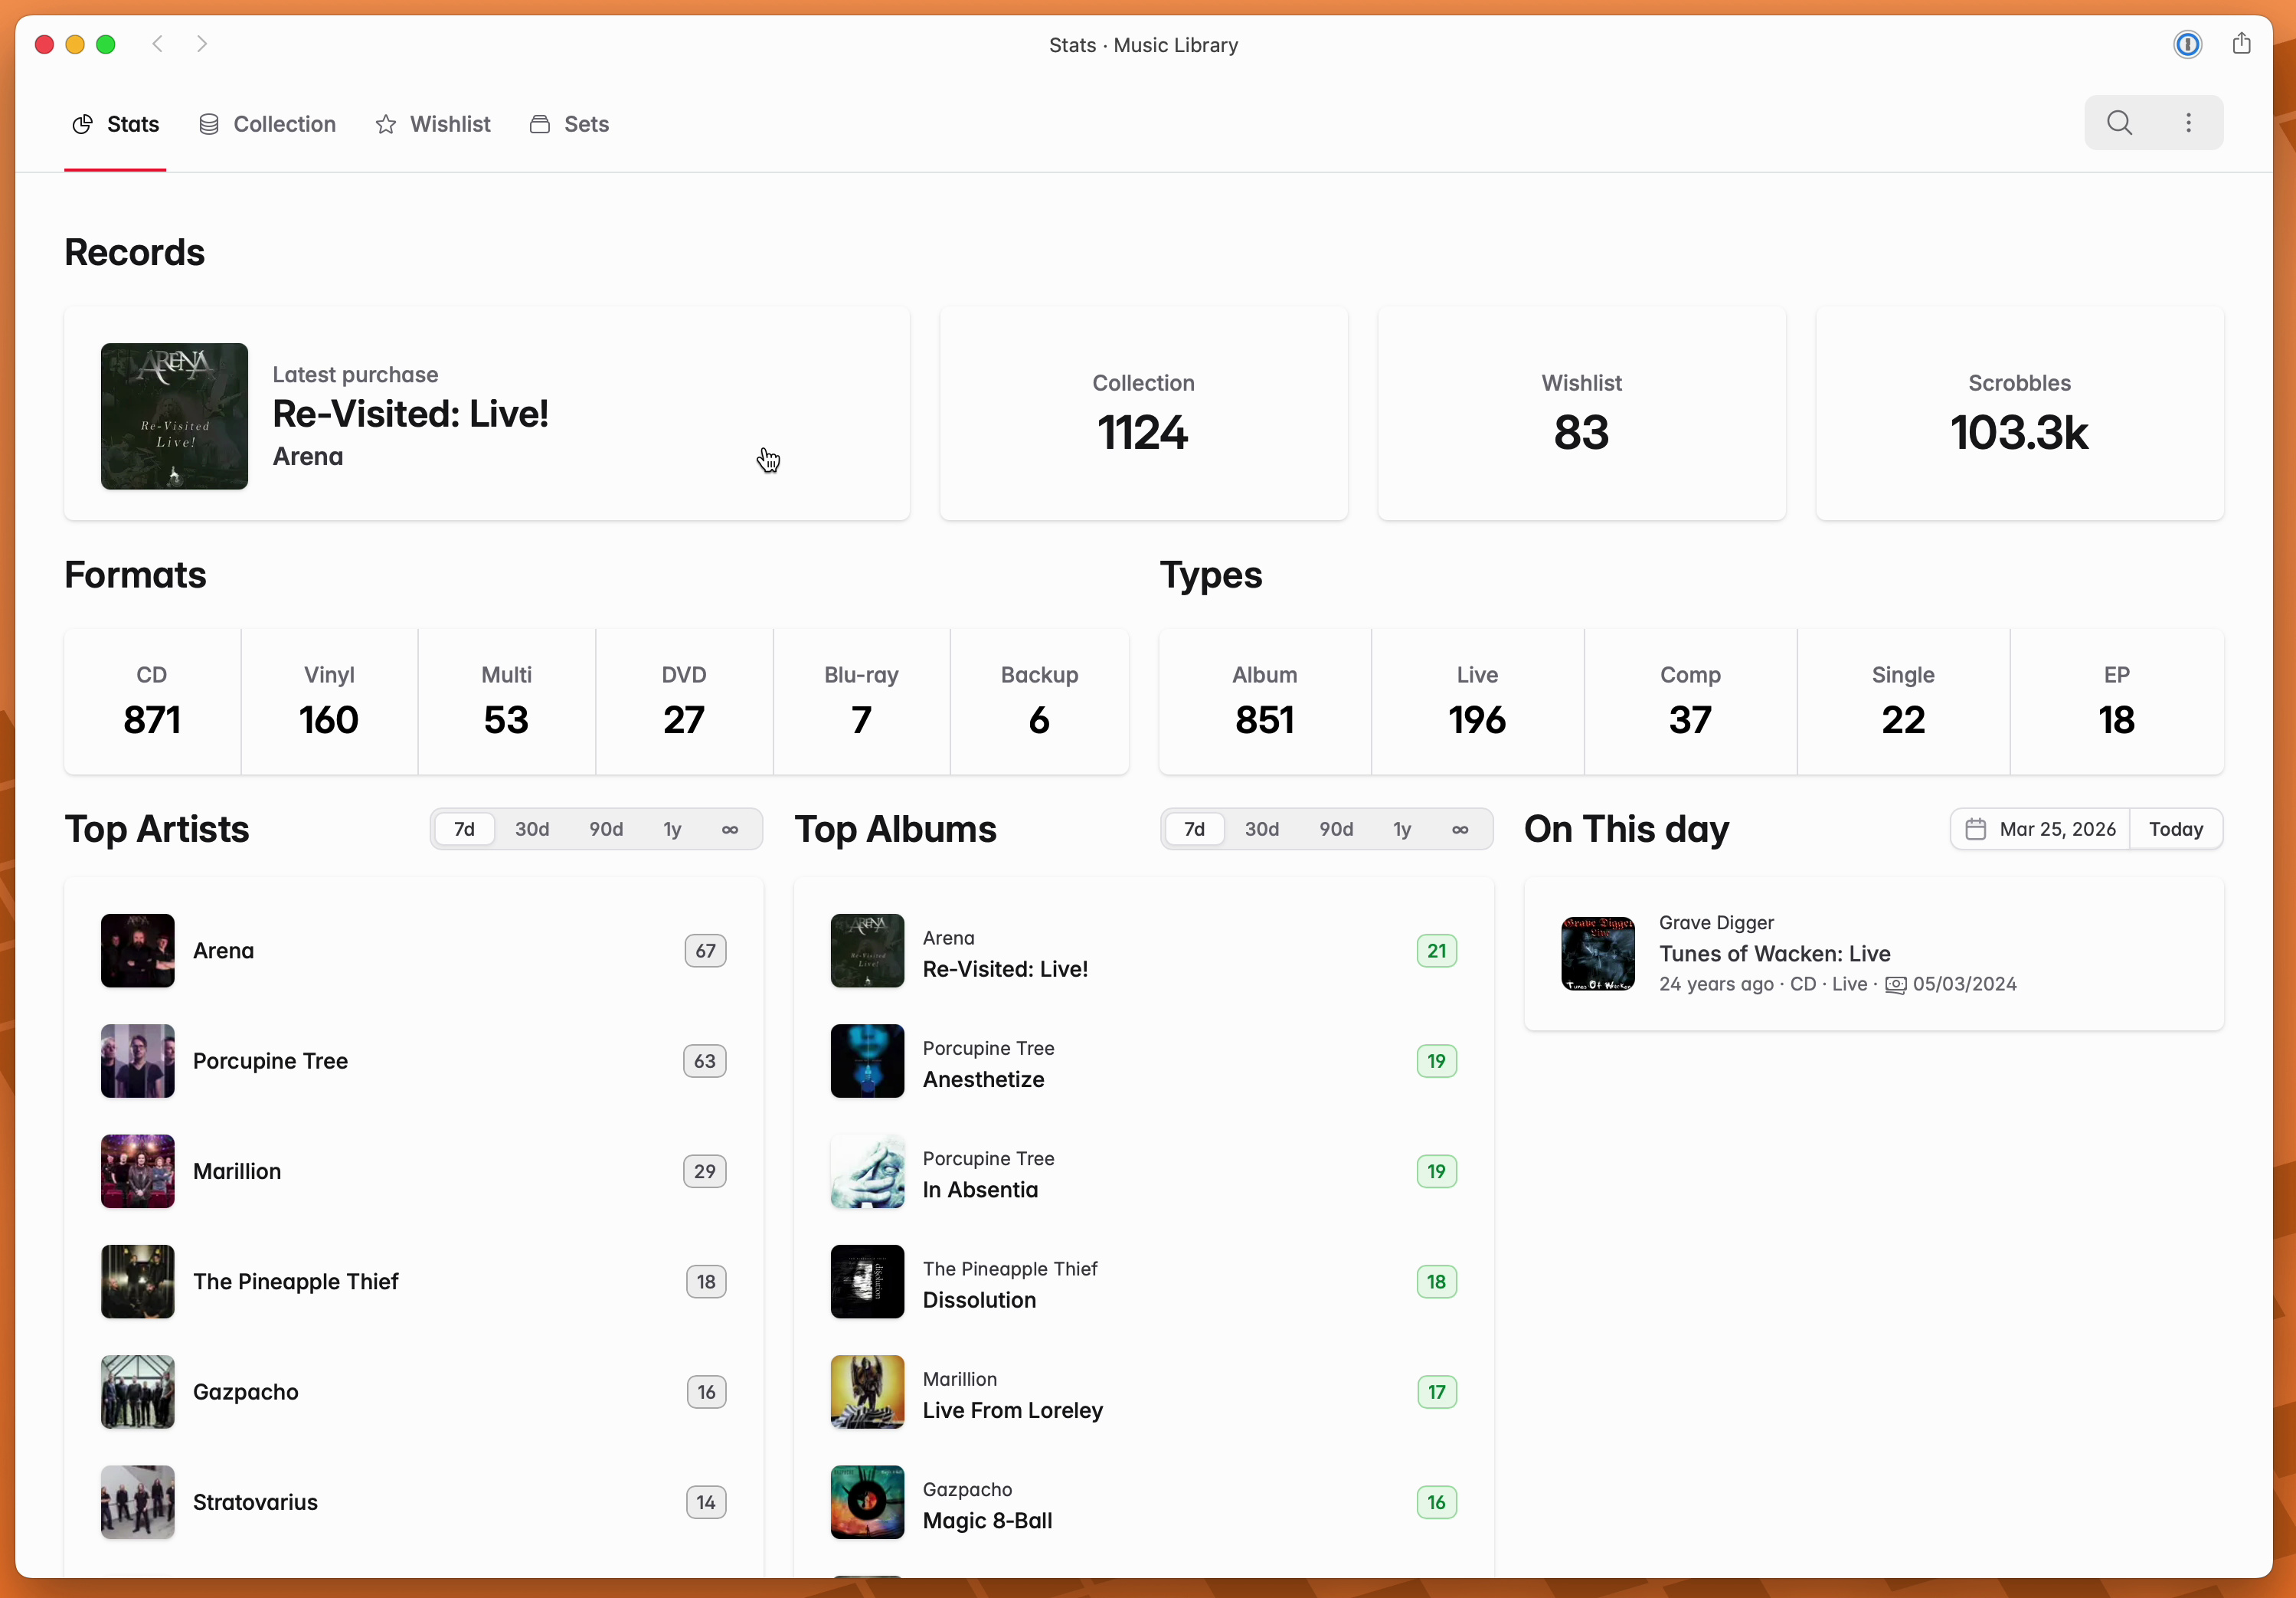Open the Wishlist tab

tap(433, 124)
